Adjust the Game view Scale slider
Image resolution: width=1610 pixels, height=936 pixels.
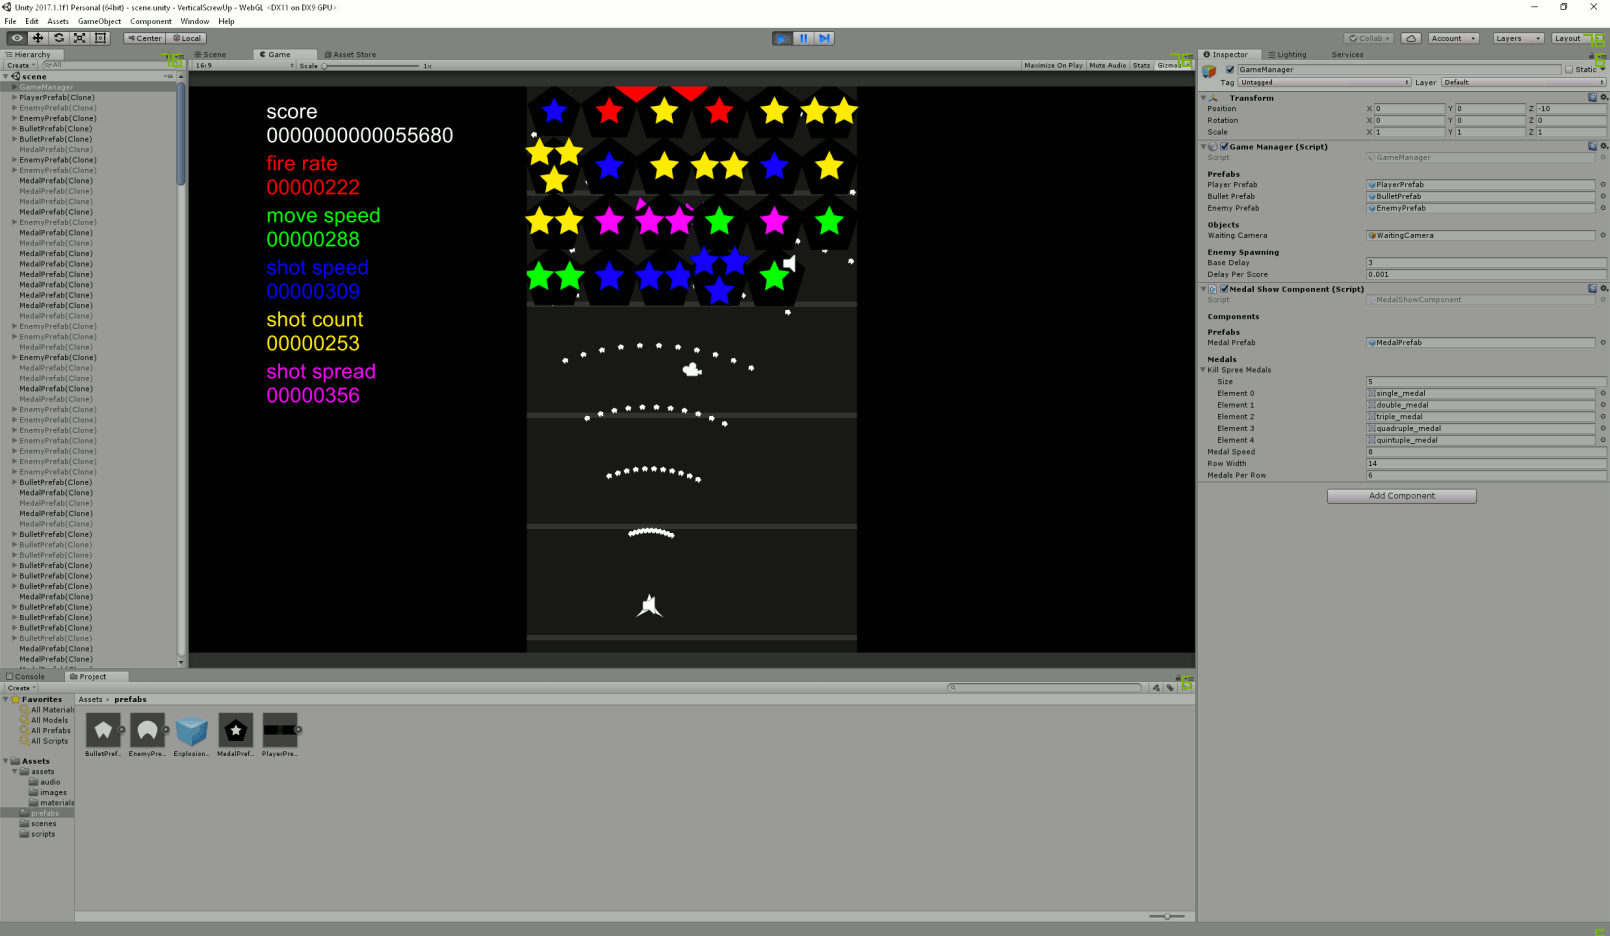click(x=371, y=66)
